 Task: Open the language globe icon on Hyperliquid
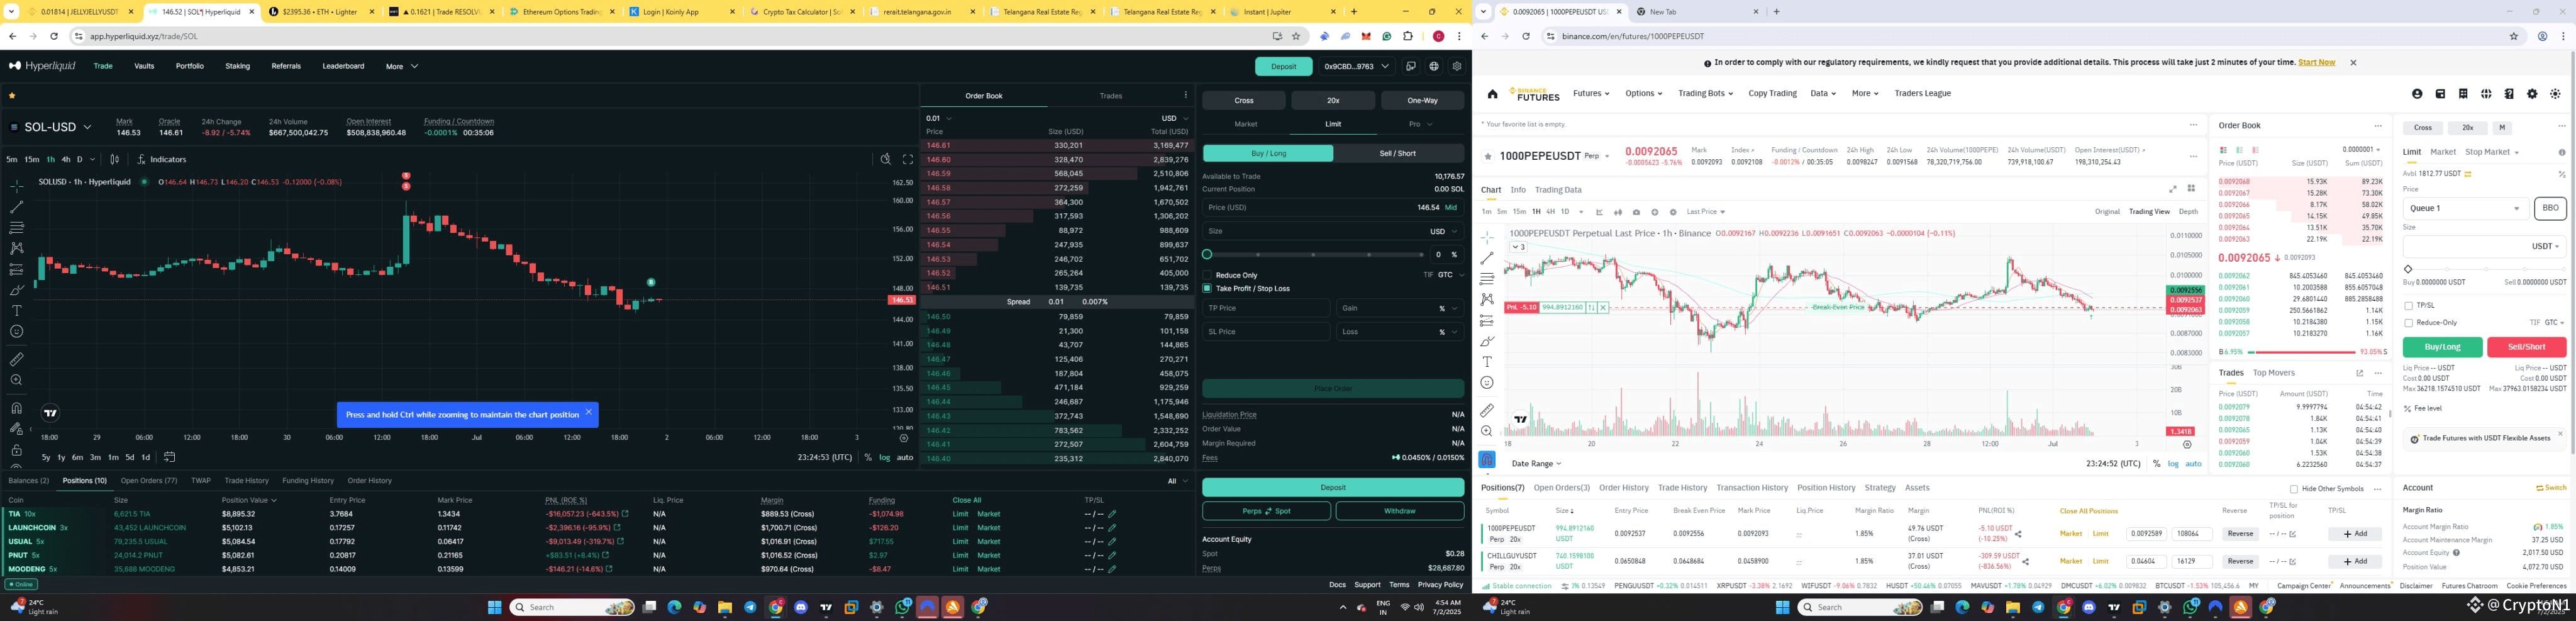[x=1434, y=67]
